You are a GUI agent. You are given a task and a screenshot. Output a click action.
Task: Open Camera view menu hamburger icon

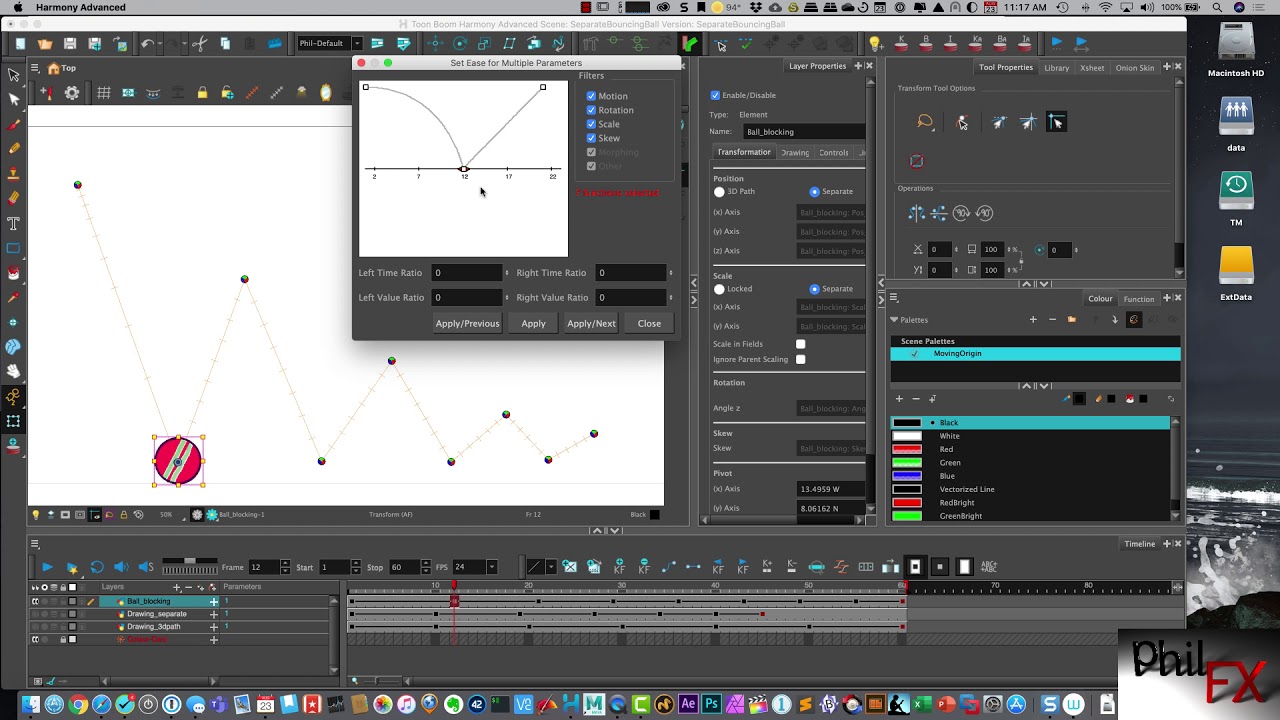coord(35,68)
